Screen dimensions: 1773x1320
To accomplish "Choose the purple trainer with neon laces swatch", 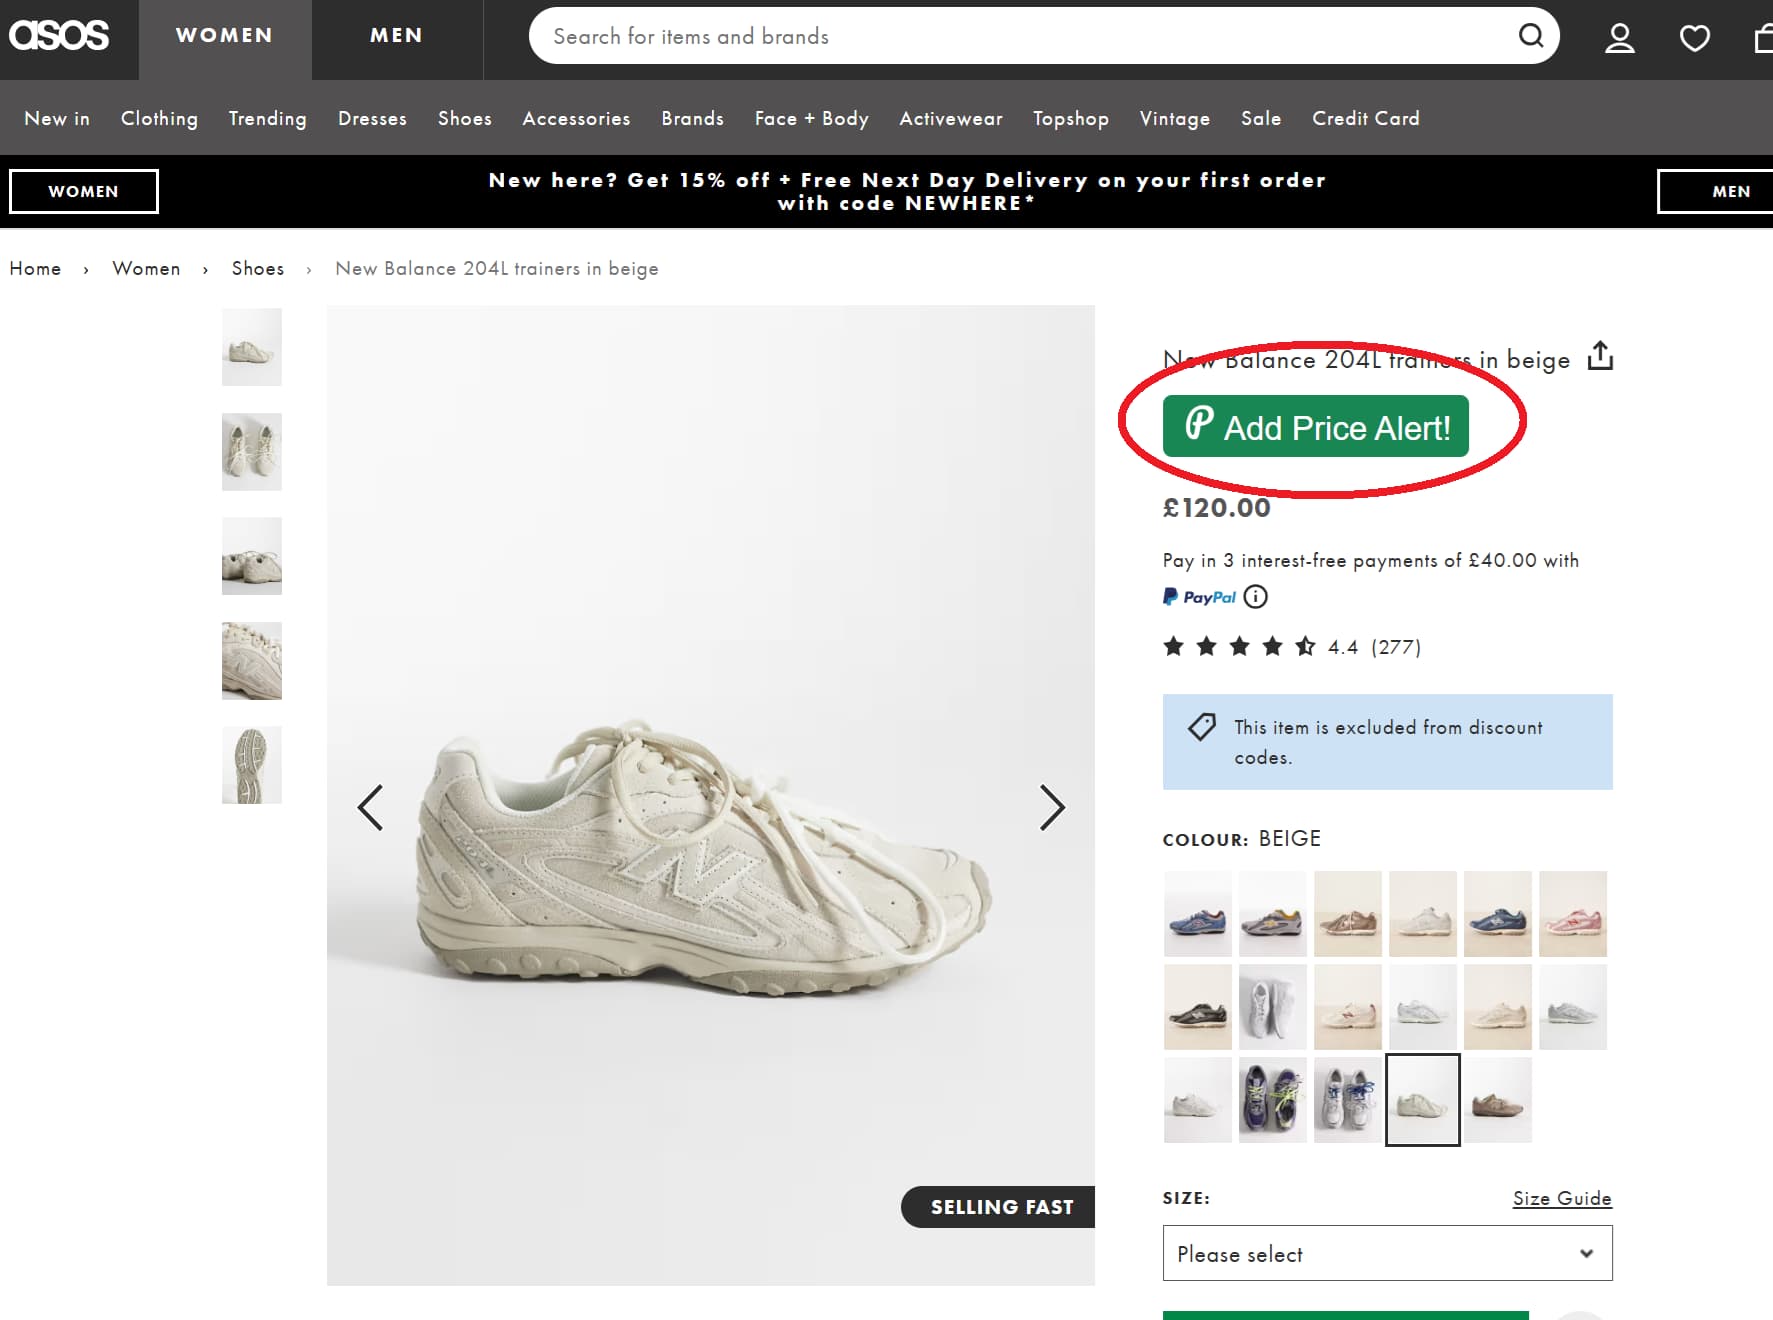I will (x=1273, y=1100).
